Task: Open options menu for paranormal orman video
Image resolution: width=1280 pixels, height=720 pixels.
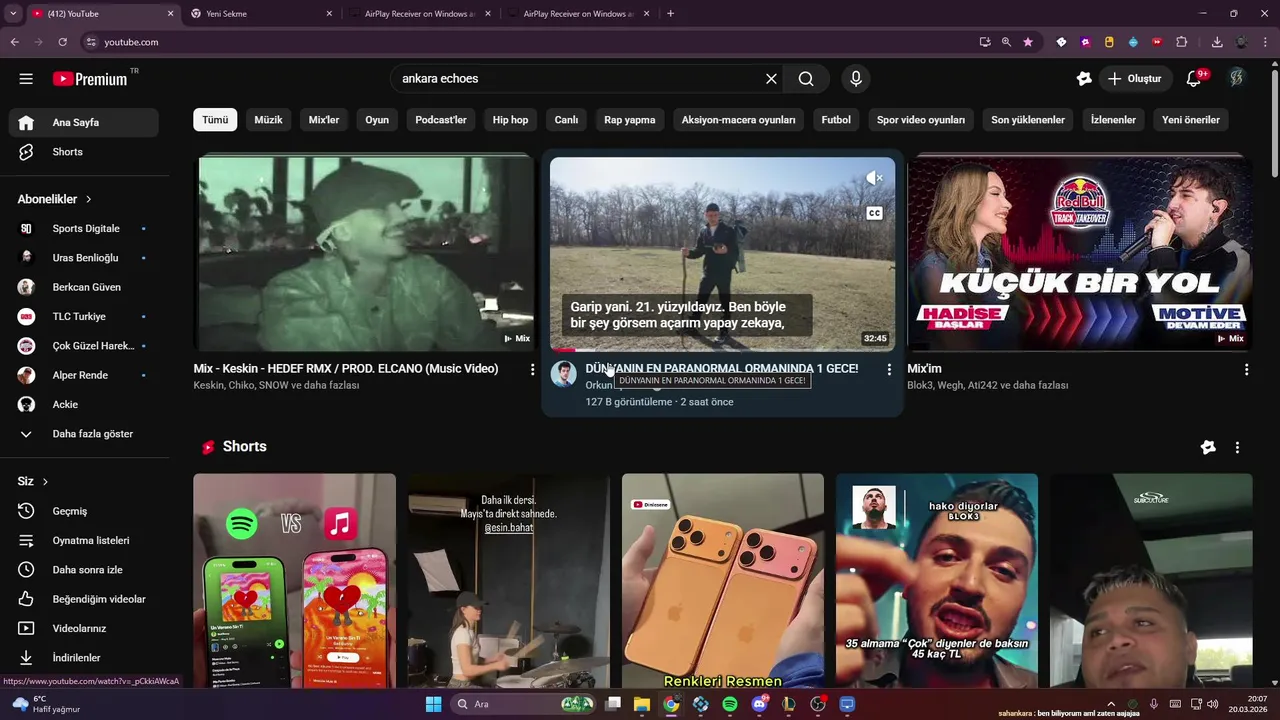Action: (x=889, y=370)
